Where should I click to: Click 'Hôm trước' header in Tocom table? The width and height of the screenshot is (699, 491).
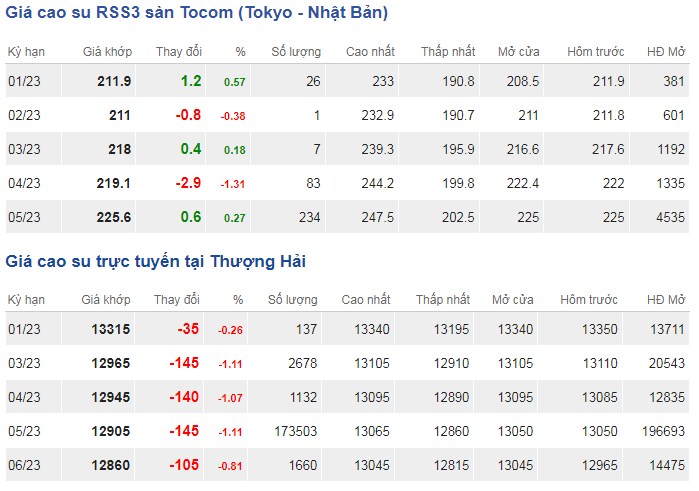pos(596,51)
